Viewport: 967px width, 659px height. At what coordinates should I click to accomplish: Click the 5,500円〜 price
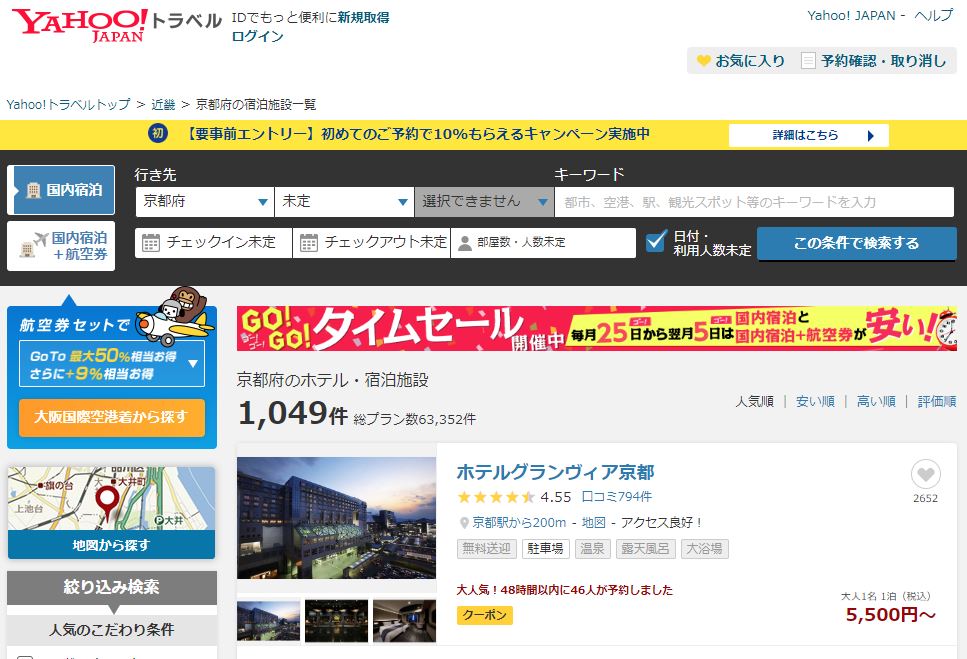pos(890,615)
